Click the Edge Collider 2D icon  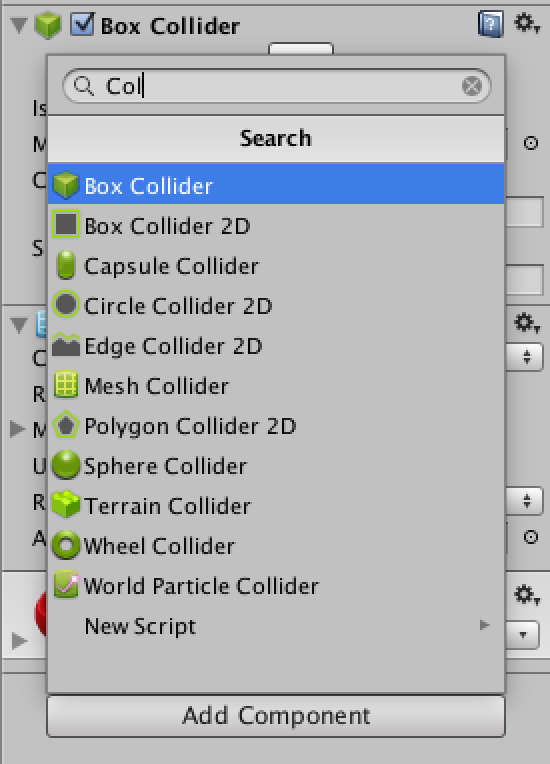[66, 344]
